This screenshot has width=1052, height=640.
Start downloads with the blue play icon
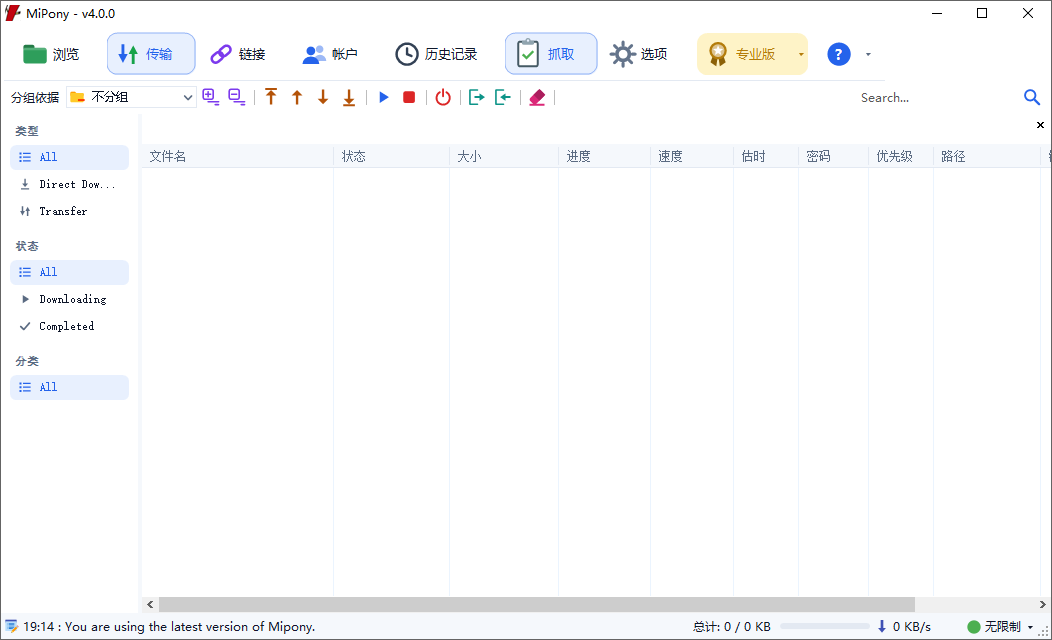pyautogui.click(x=384, y=97)
